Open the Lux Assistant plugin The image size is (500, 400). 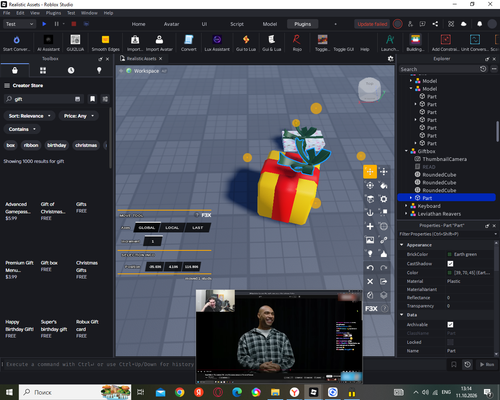tap(217, 43)
